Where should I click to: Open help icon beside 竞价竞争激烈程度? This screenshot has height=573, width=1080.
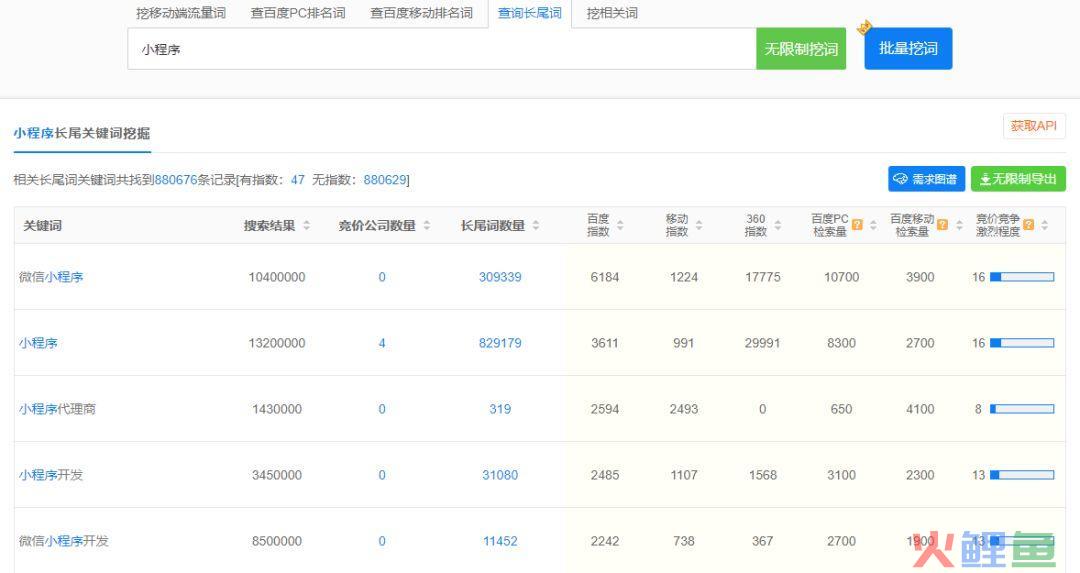[1029, 225]
